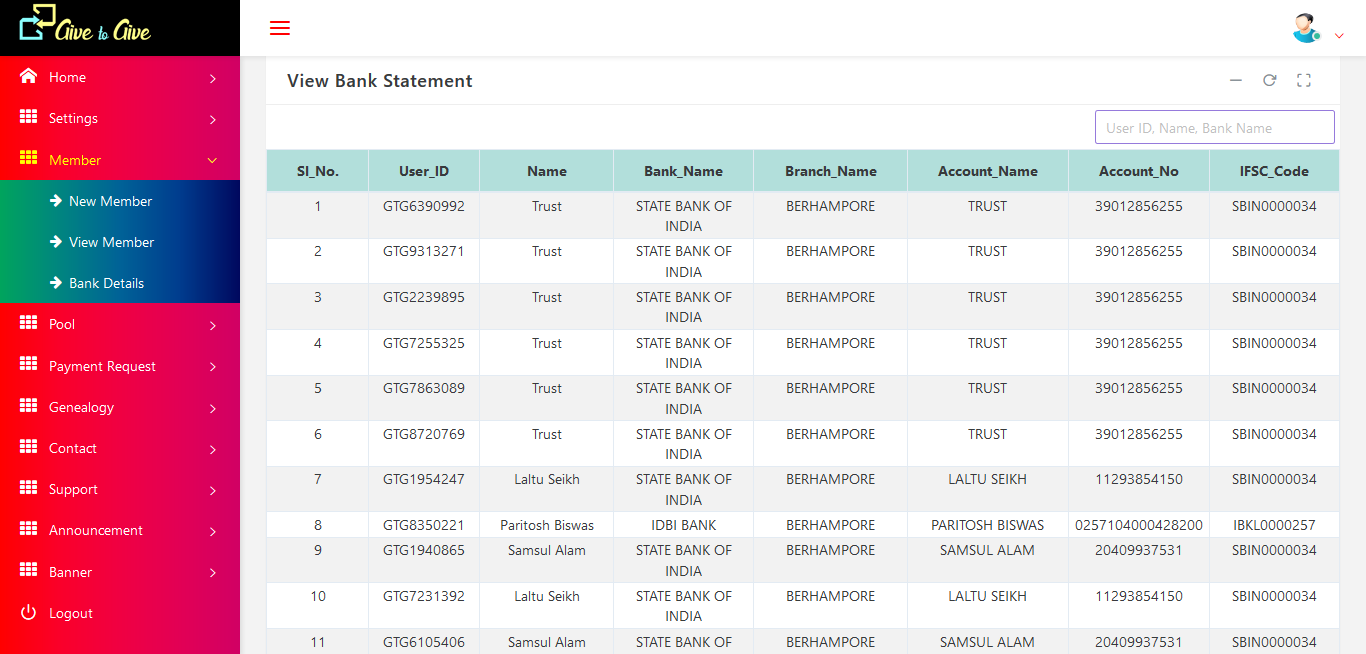The image size is (1366, 654).
Task: Open the Settings sidebar menu
Action: coord(120,118)
